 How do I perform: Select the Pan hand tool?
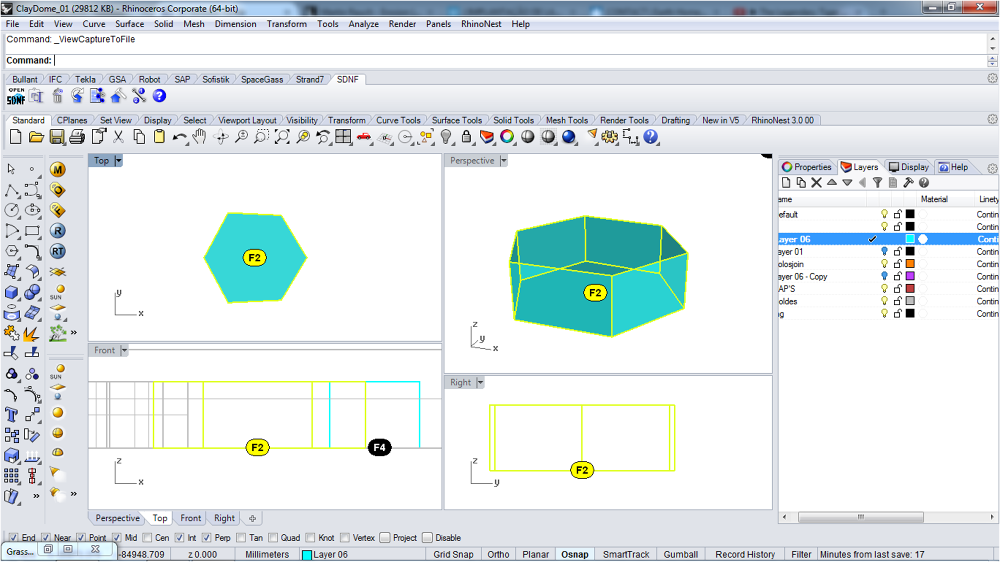pos(200,137)
